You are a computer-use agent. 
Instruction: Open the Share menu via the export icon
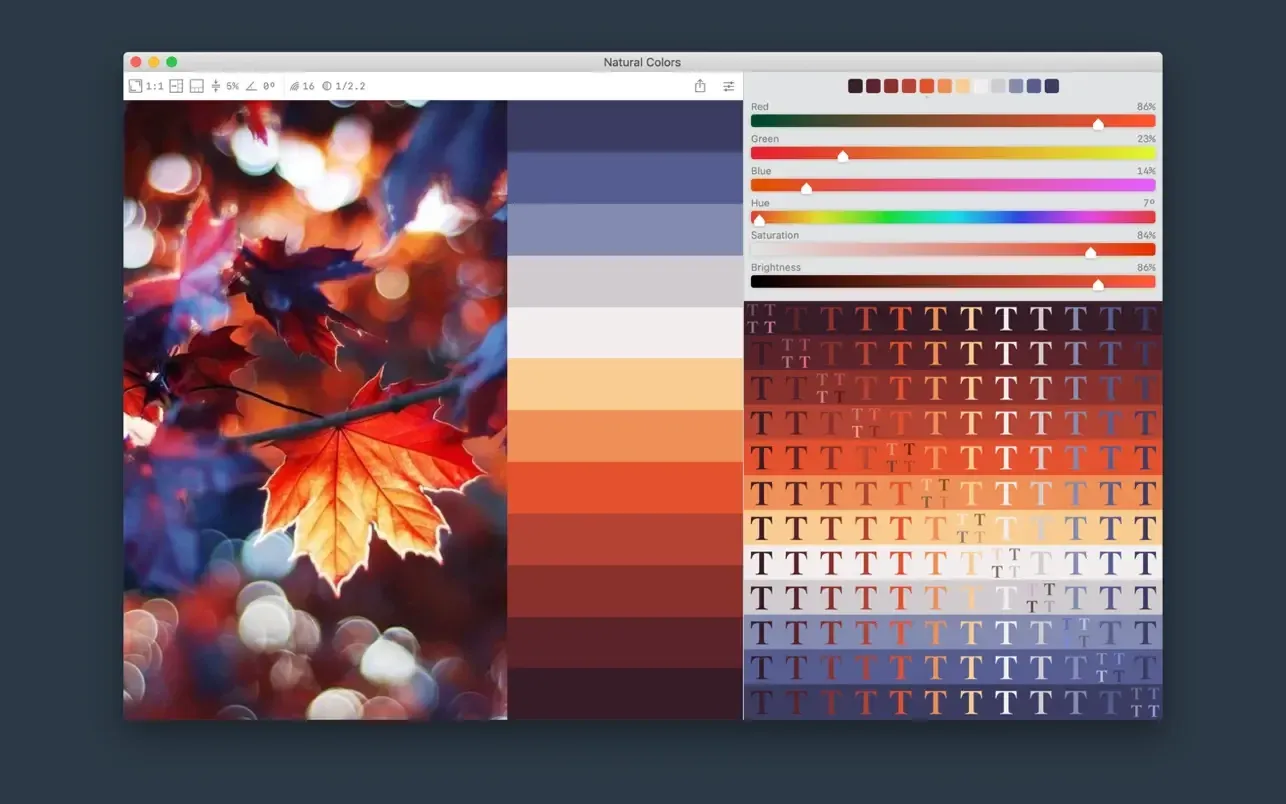pos(700,86)
